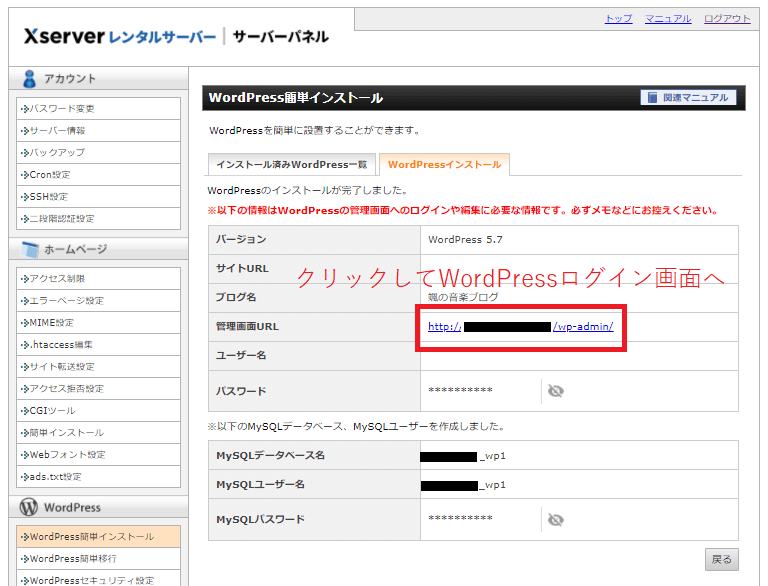Screen dimensions: 768x586
Task: Click the サイトURL row label
Action: 242,269
